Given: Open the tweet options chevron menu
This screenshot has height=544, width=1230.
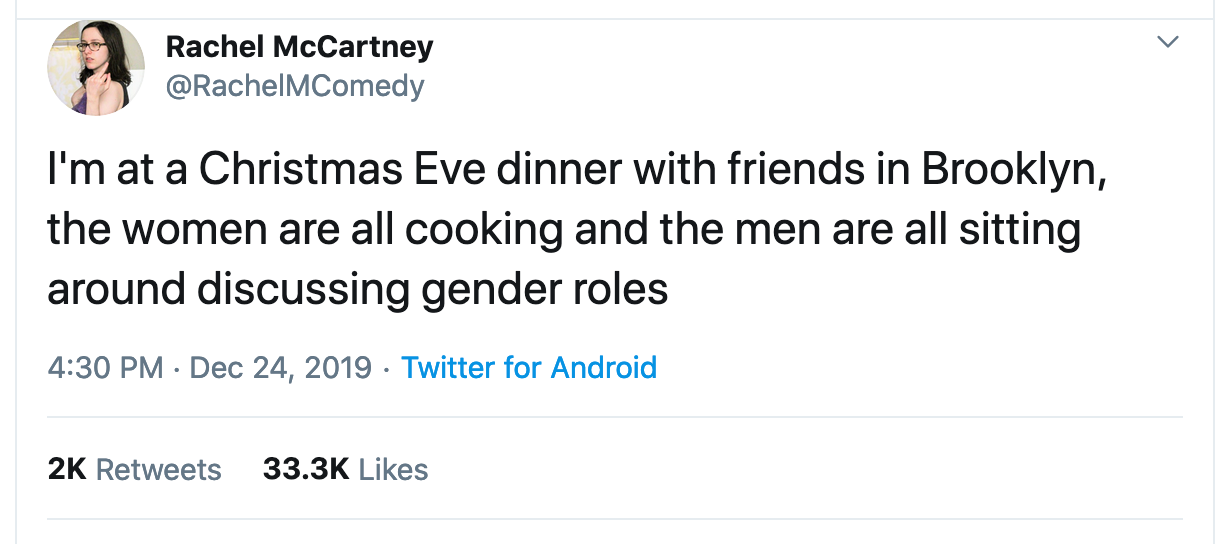Looking at the screenshot, I should 1167,43.
